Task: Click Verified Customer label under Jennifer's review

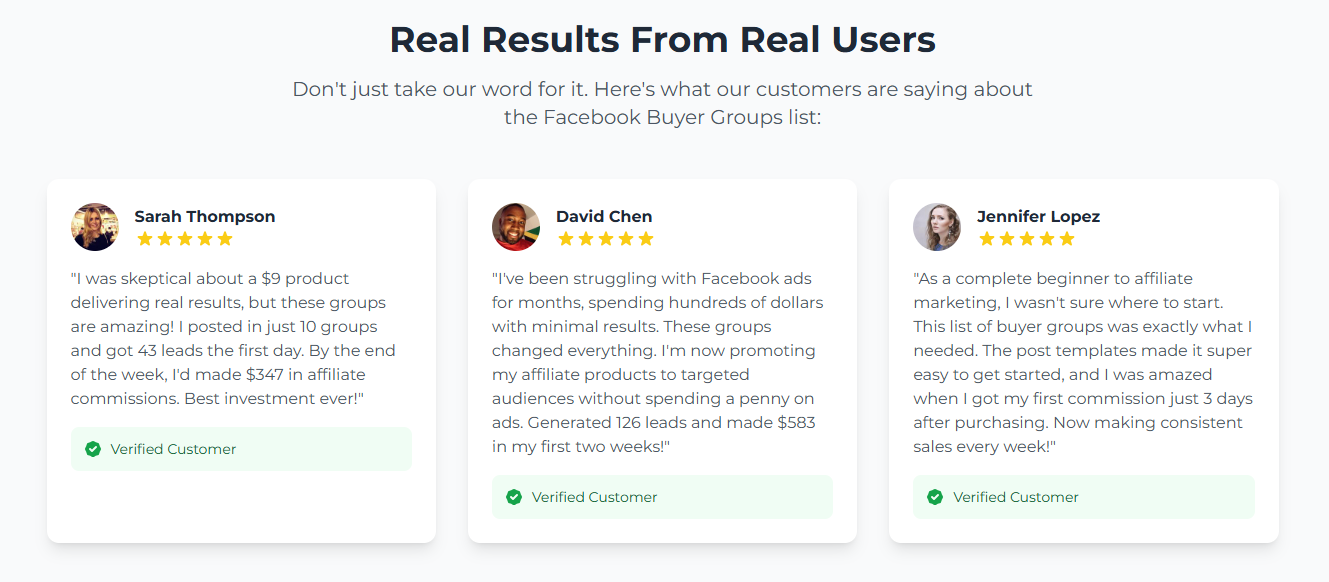Action: pos(1015,497)
